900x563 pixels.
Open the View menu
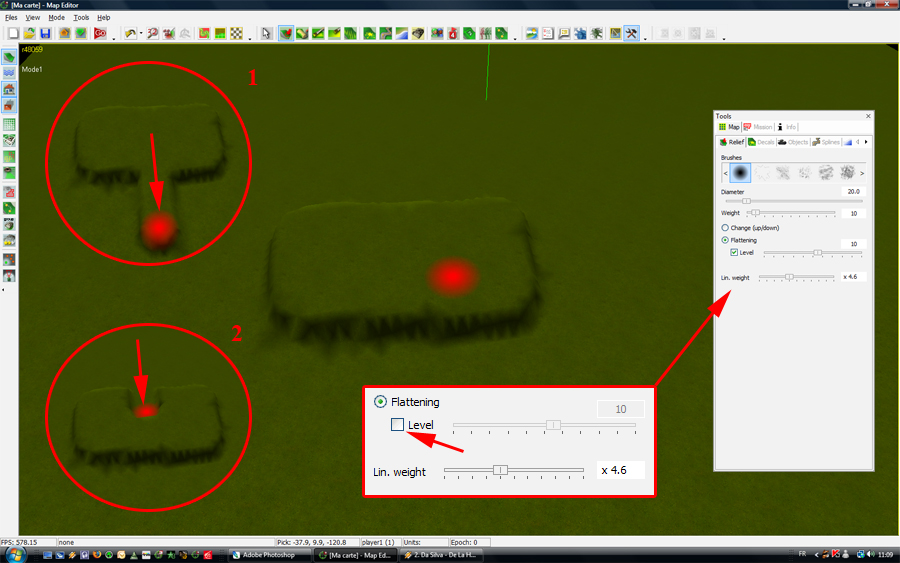33,18
